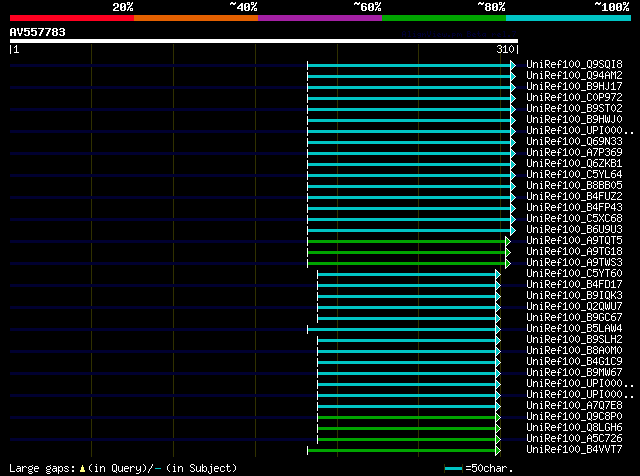The image size is (640, 476).
Task: Click the arrowhead ending the B6U9U3 alignment
Action: tap(513, 230)
